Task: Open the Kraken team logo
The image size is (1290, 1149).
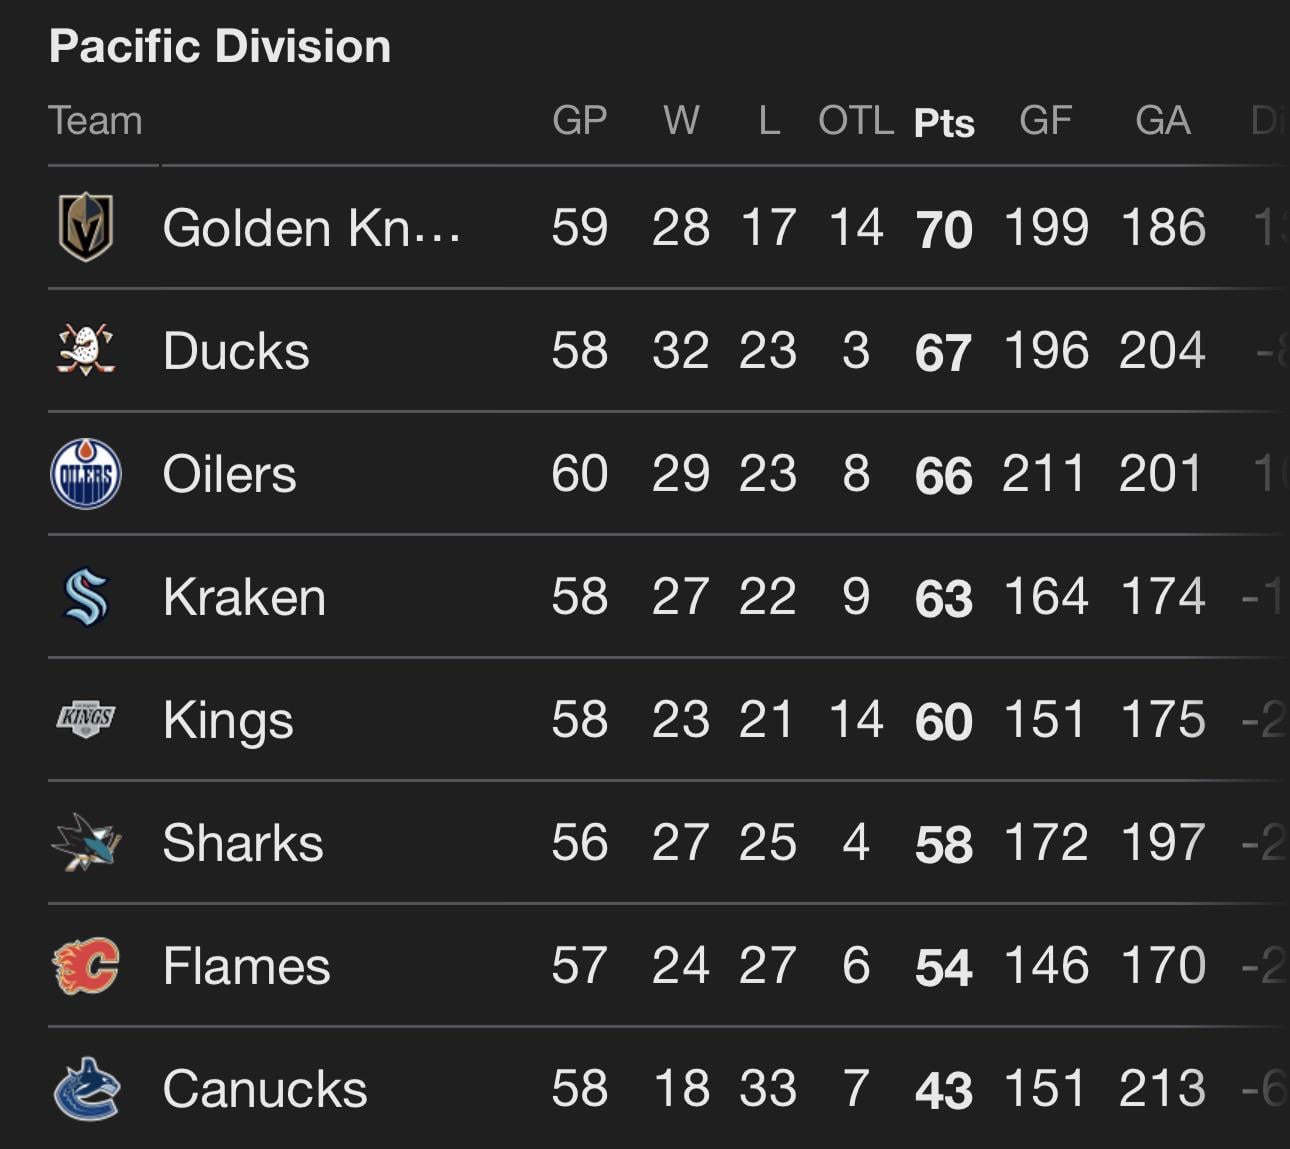Action: click(x=85, y=597)
